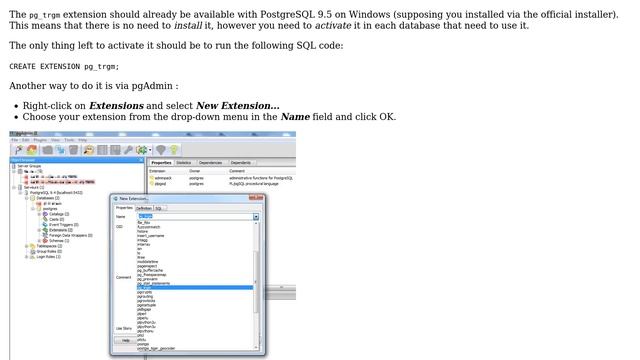Open the File menu in pgAdmin

(15, 140)
